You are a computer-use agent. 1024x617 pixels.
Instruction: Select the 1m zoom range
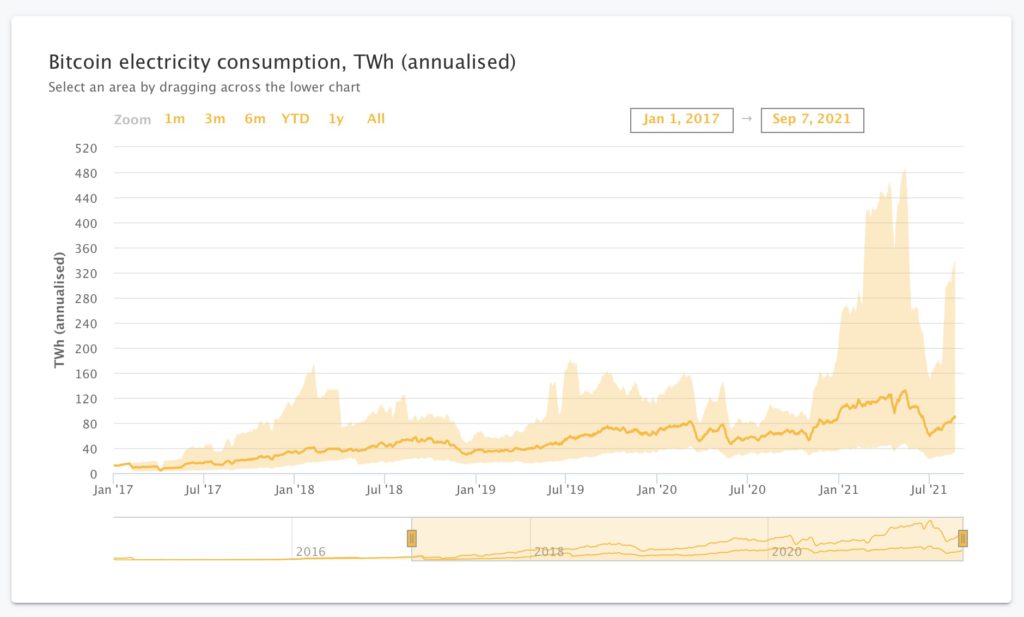coord(174,119)
